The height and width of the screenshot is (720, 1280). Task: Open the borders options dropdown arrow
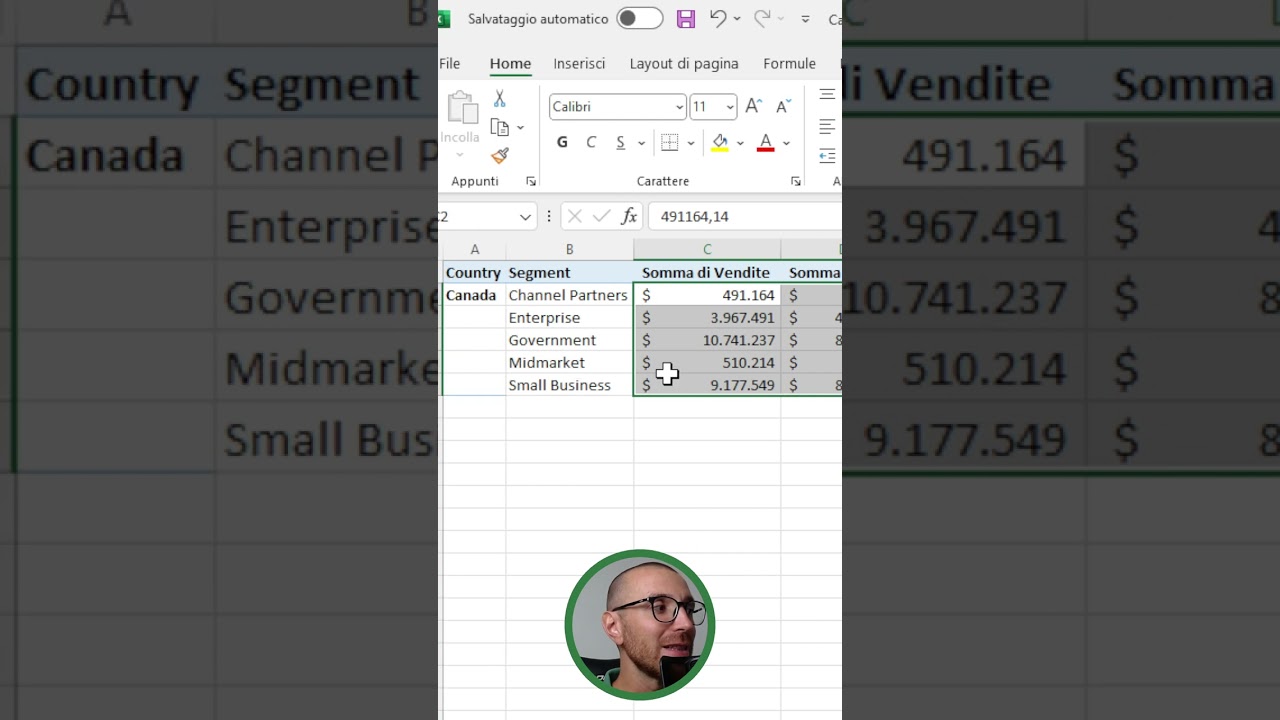pyautogui.click(x=690, y=143)
